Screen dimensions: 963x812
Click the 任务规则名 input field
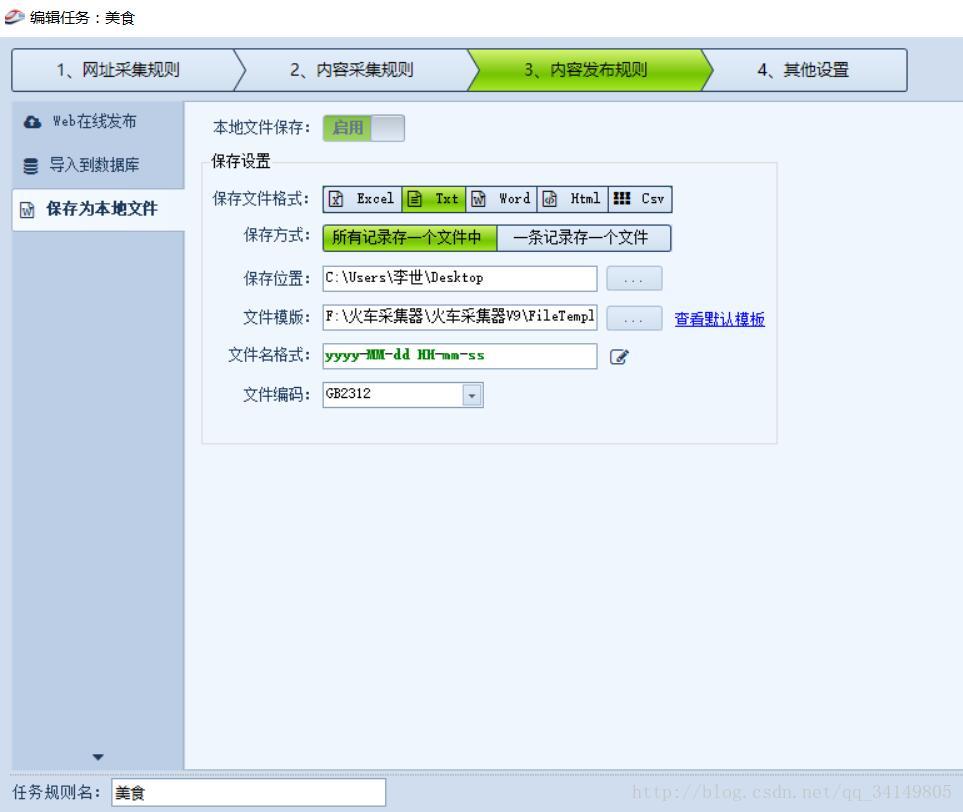[x=248, y=792]
